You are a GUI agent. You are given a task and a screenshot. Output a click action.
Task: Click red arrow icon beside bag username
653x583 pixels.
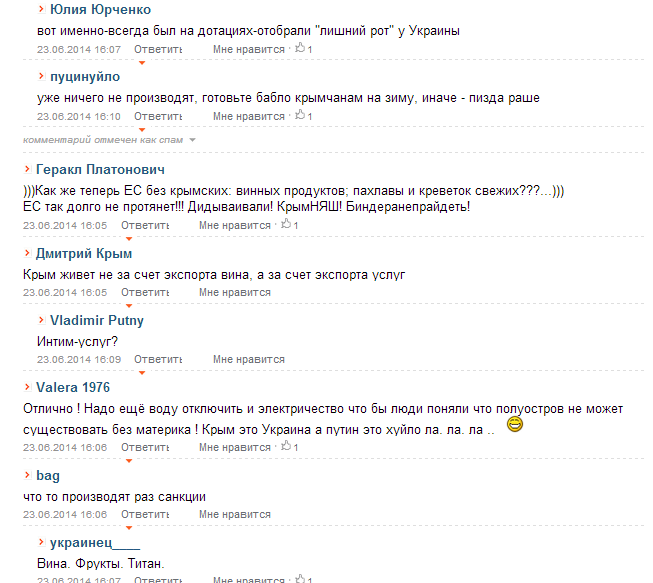coord(27,475)
